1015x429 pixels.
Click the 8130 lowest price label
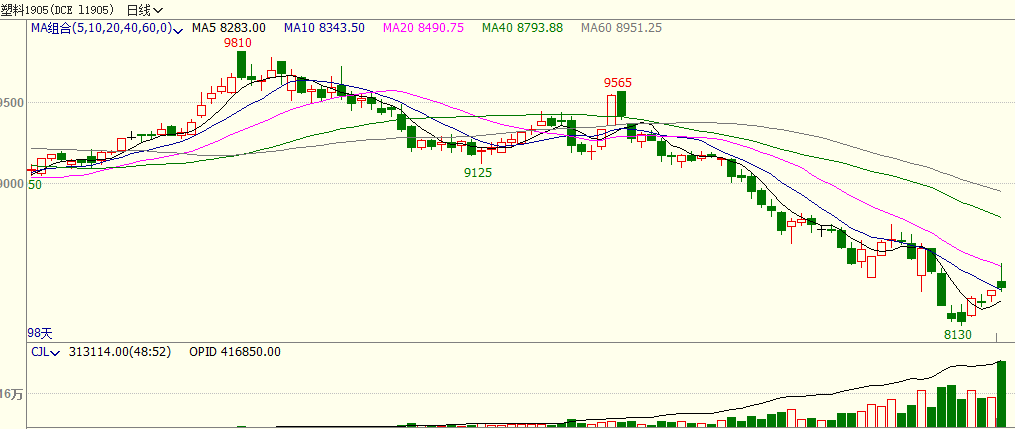click(958, 335)
